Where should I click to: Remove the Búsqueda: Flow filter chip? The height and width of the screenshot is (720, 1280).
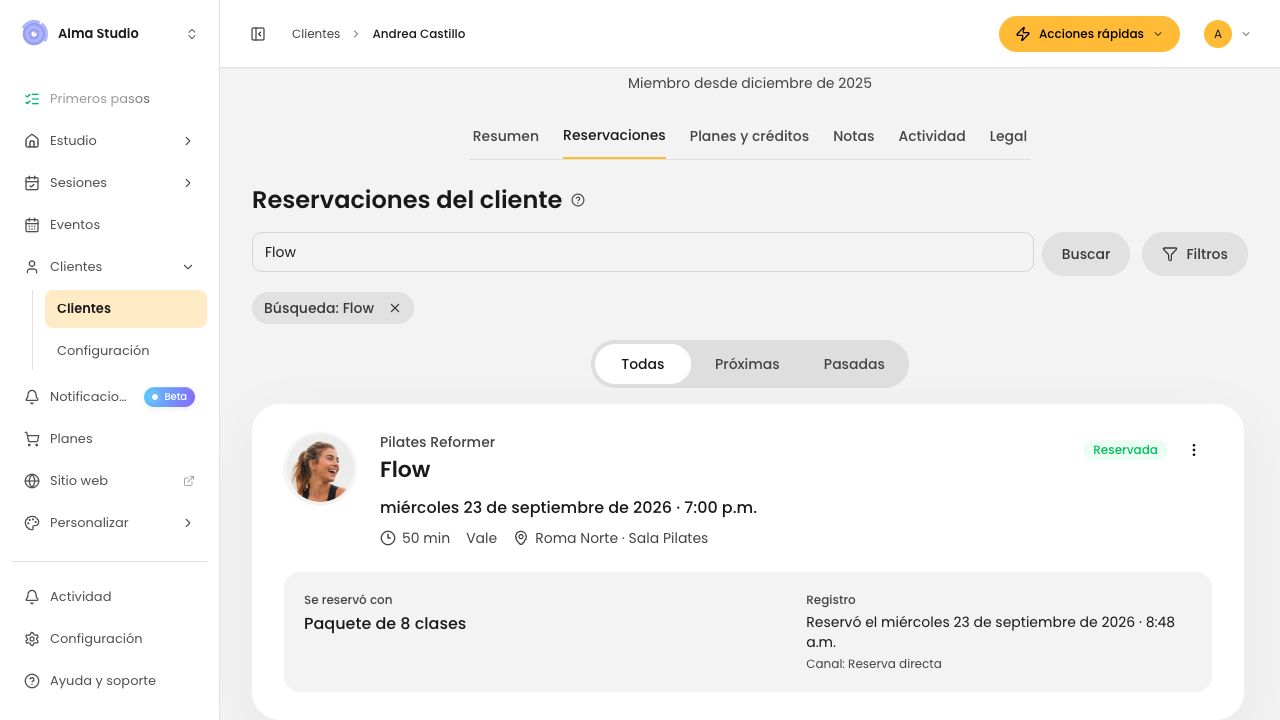click(x=395, y=308)
